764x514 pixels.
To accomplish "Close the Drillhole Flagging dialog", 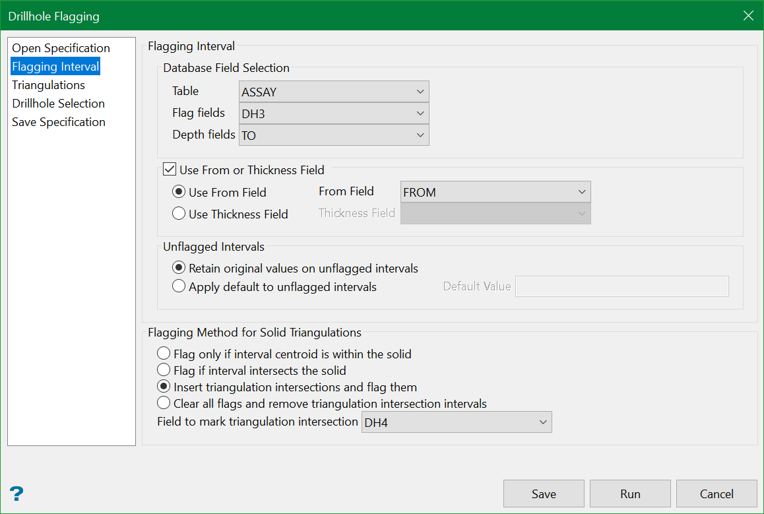I will [x=748, y=16].
